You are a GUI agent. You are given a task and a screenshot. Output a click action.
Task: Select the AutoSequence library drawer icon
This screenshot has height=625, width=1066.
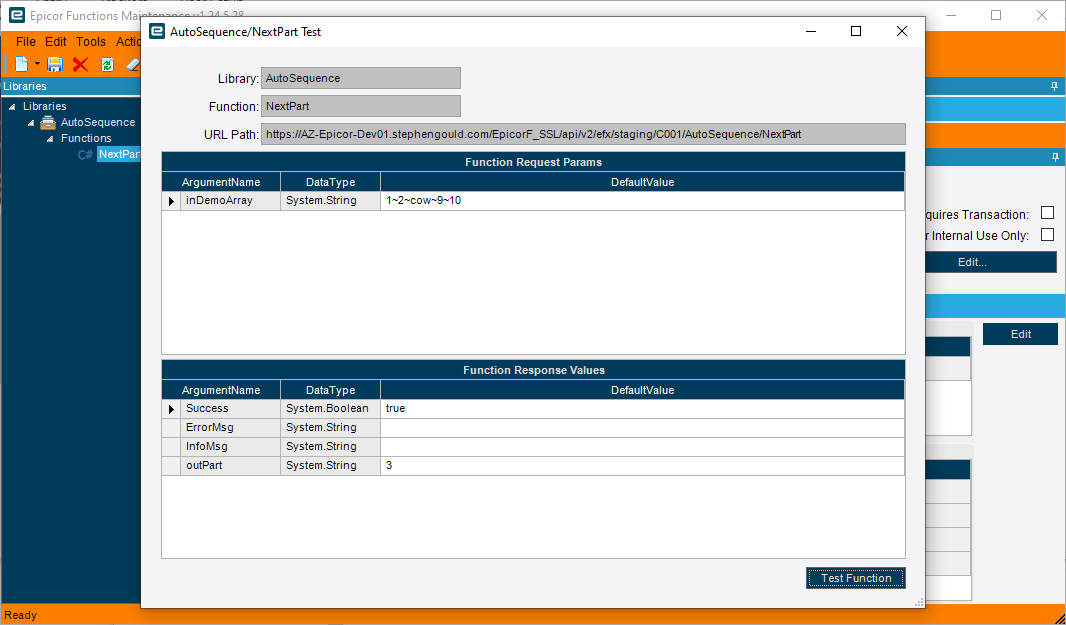(x=48, y=122)
